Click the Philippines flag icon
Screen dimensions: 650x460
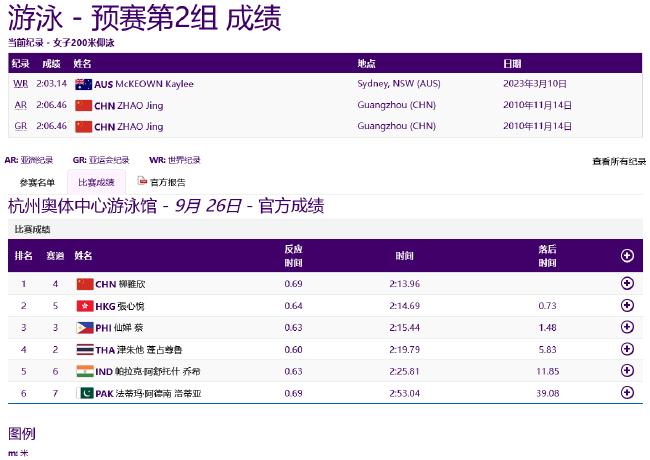85,328
